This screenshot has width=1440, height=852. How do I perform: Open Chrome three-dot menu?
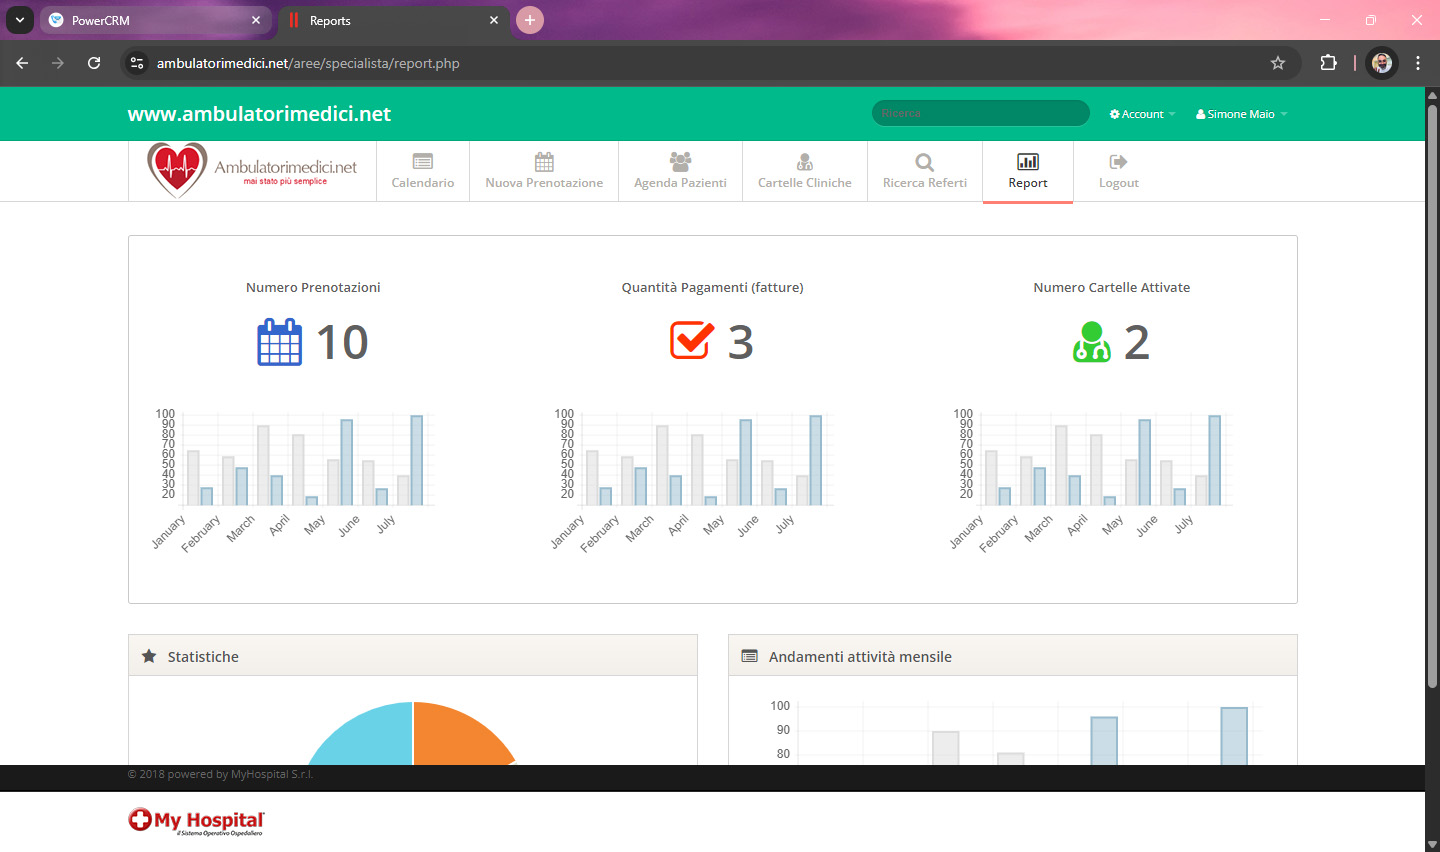click(x=1418, y=63)
